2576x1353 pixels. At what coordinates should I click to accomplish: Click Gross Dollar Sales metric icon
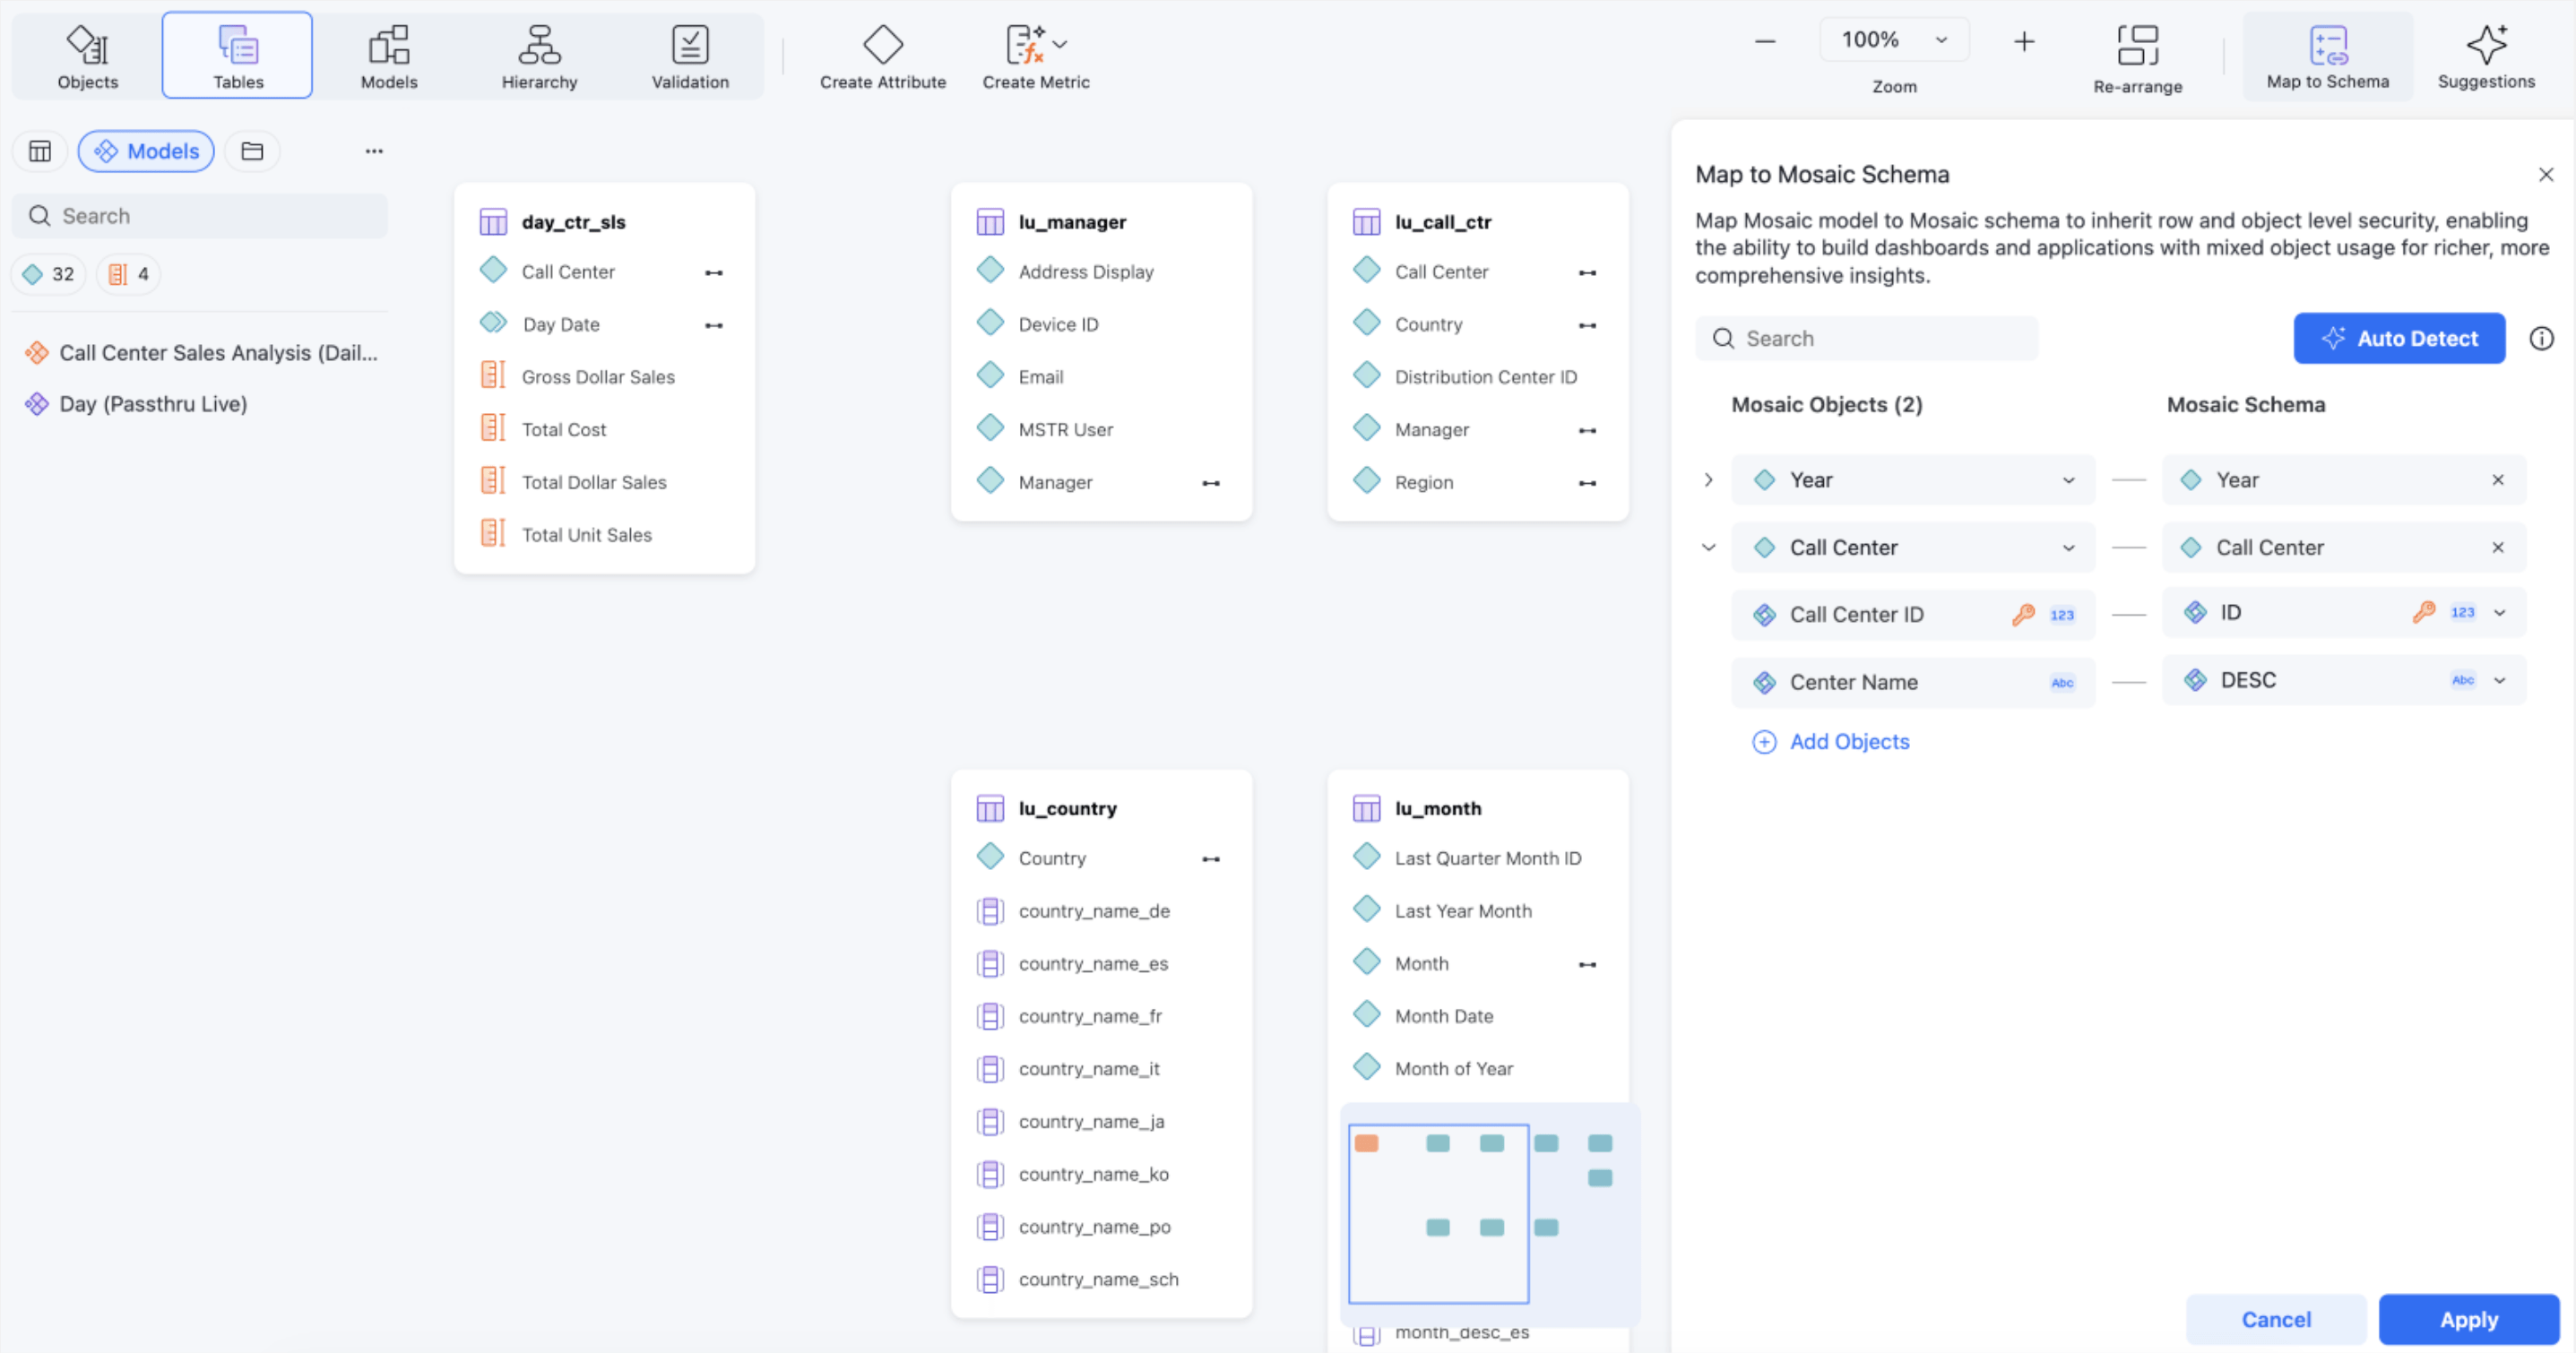(x=493, y=375)
